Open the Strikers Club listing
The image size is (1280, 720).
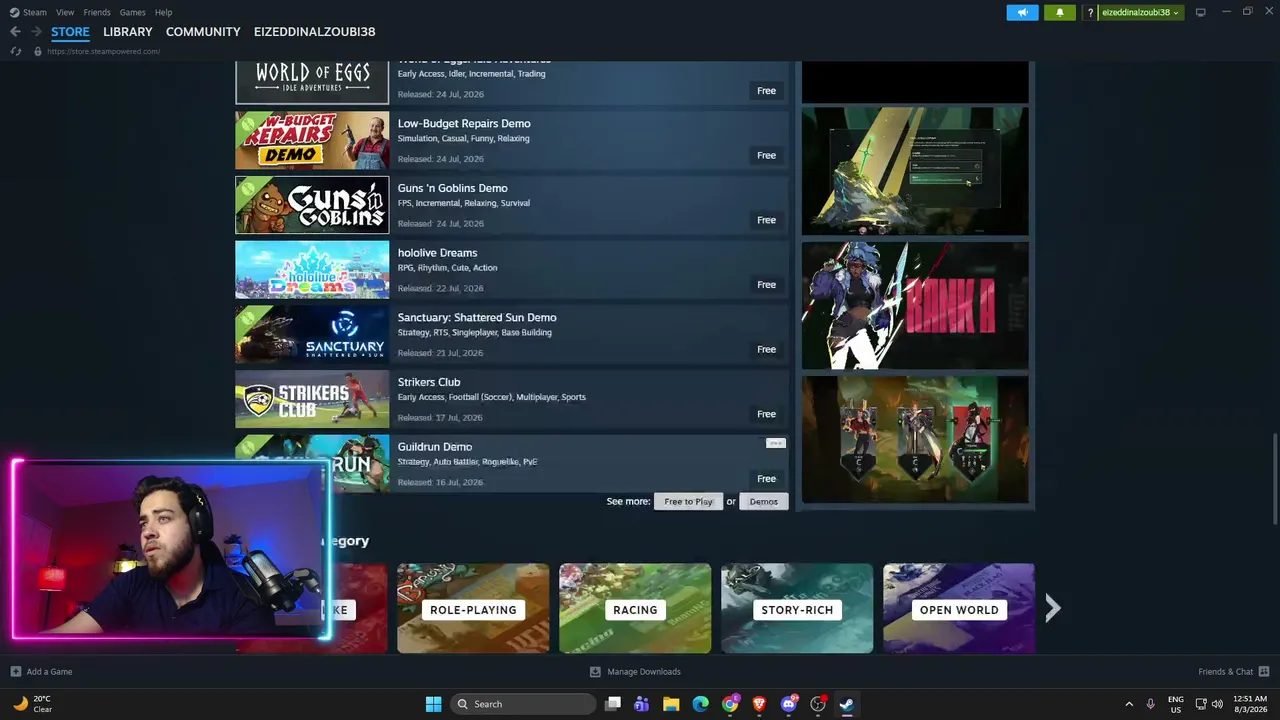tap(512, 399)
